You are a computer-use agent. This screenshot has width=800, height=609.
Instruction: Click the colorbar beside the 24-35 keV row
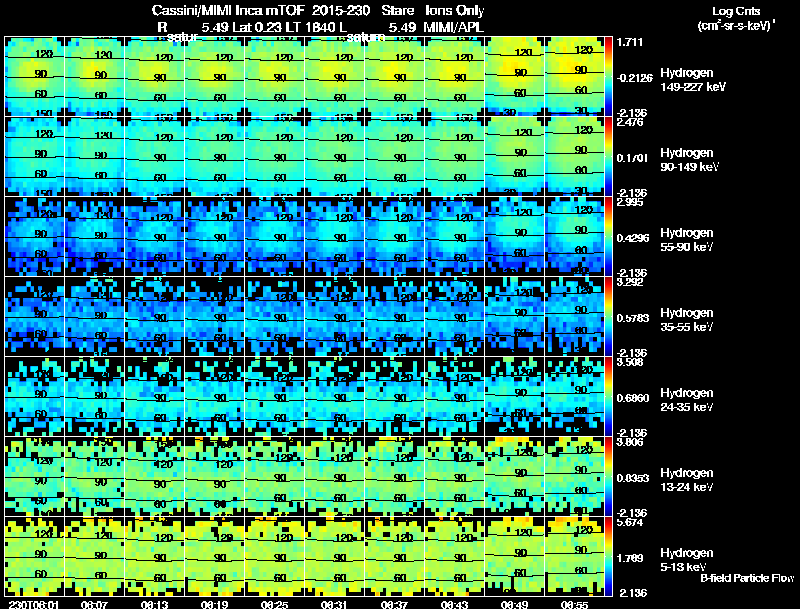click(x=608, y=396)
